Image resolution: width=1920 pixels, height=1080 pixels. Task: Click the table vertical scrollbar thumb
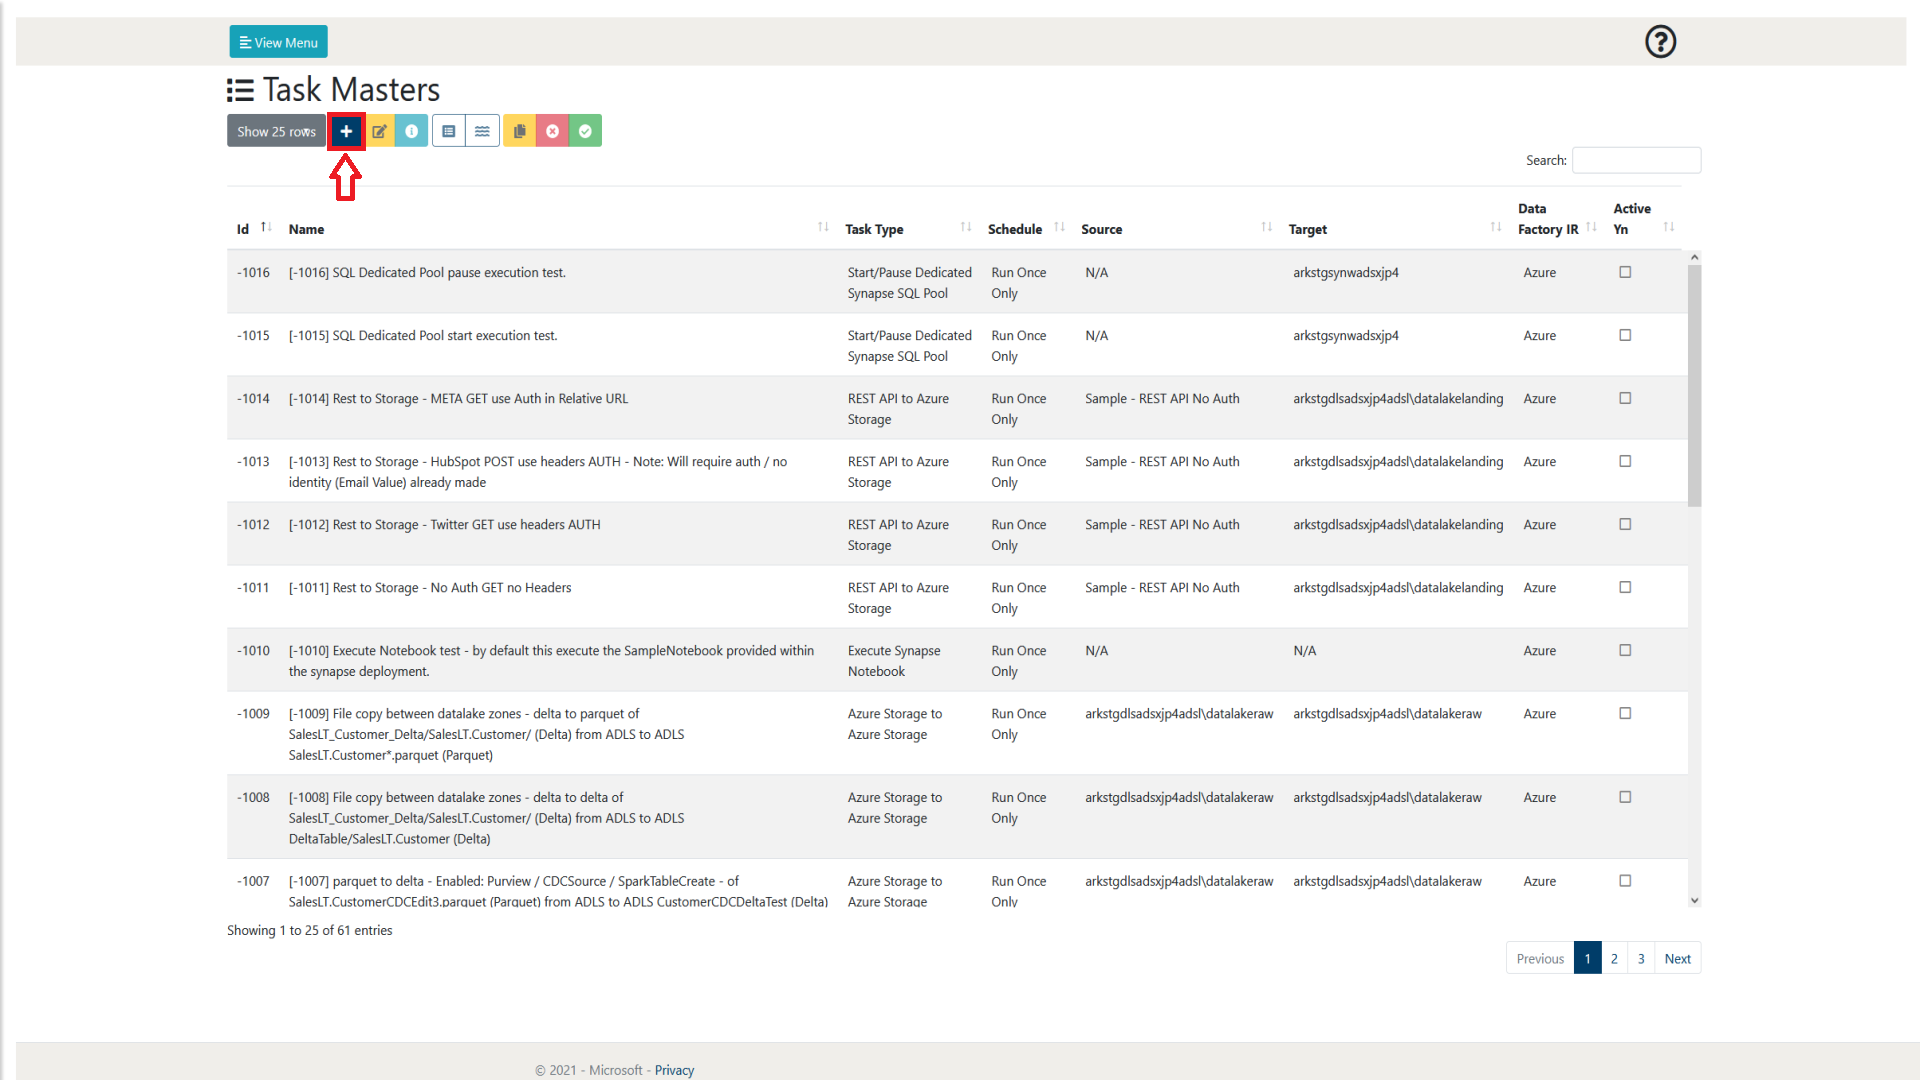click(1694, 385)
